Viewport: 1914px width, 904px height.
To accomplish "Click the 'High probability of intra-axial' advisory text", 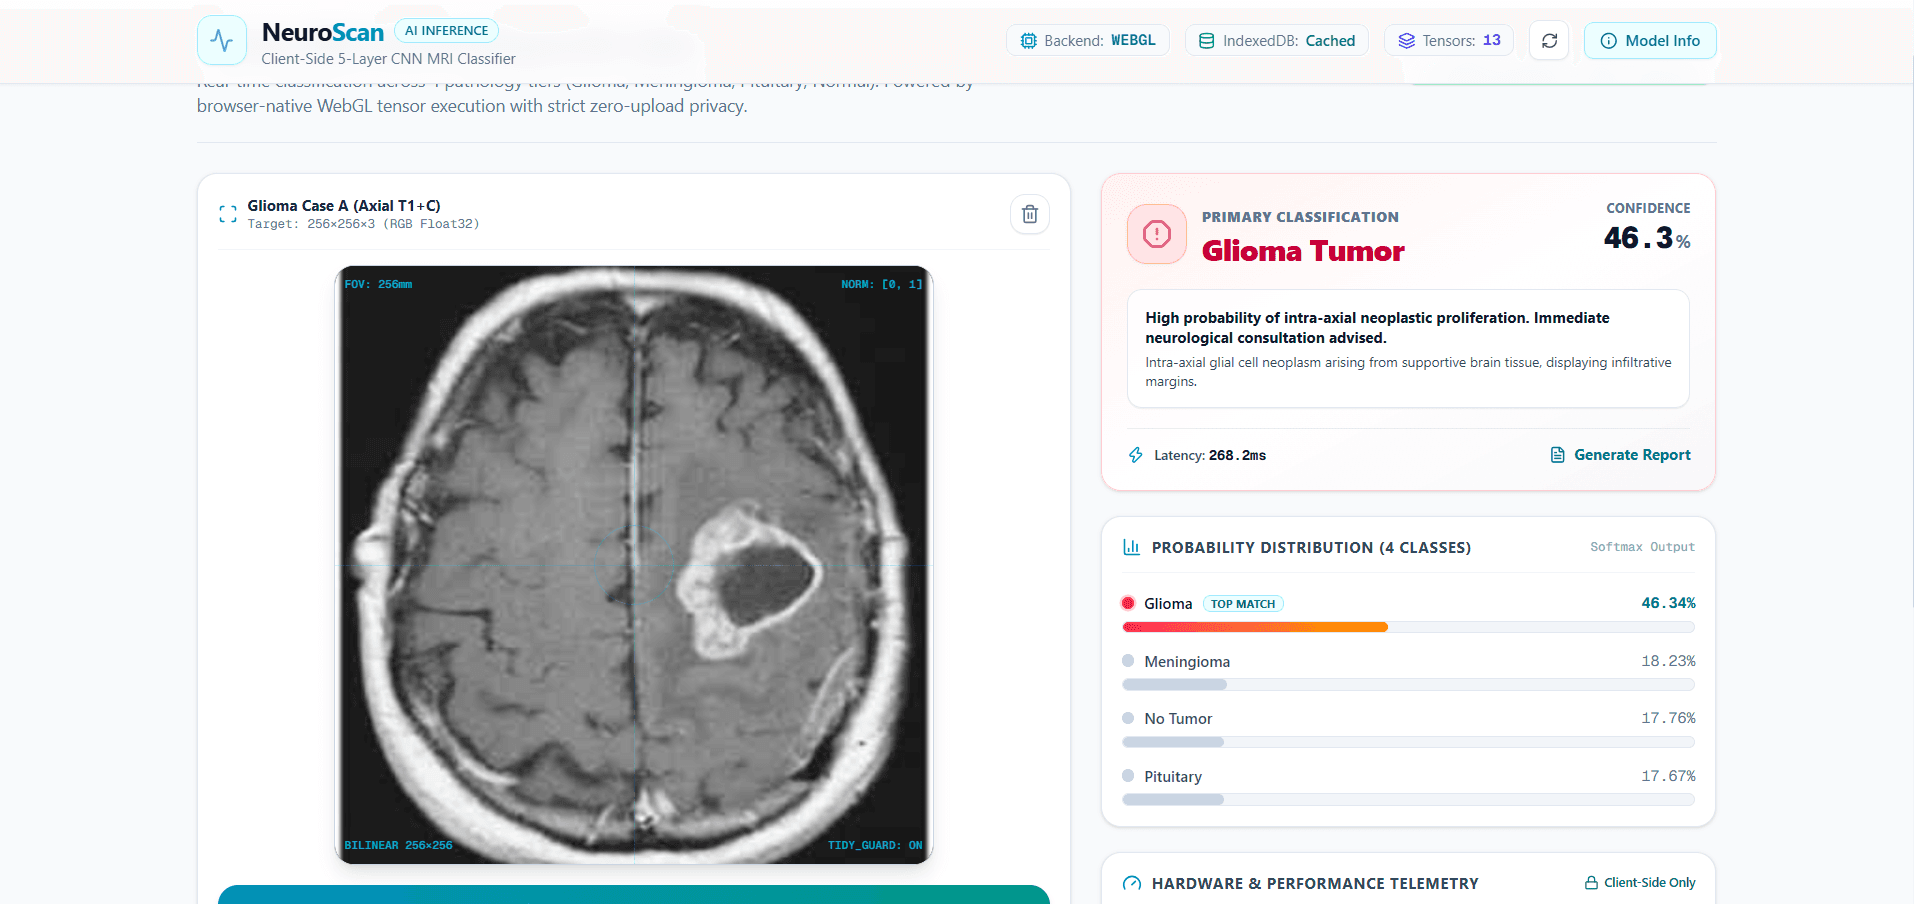I will (x=1377, y=328).
